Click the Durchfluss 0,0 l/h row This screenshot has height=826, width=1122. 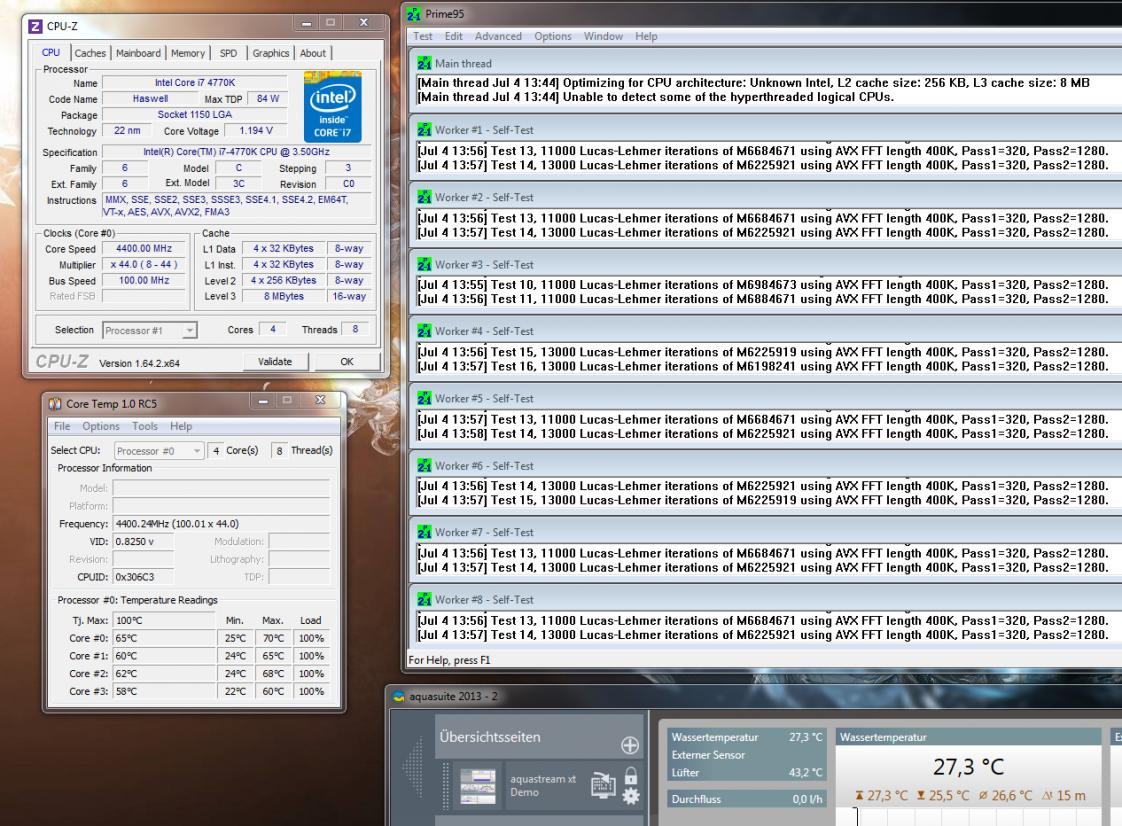tap(747, 799)
